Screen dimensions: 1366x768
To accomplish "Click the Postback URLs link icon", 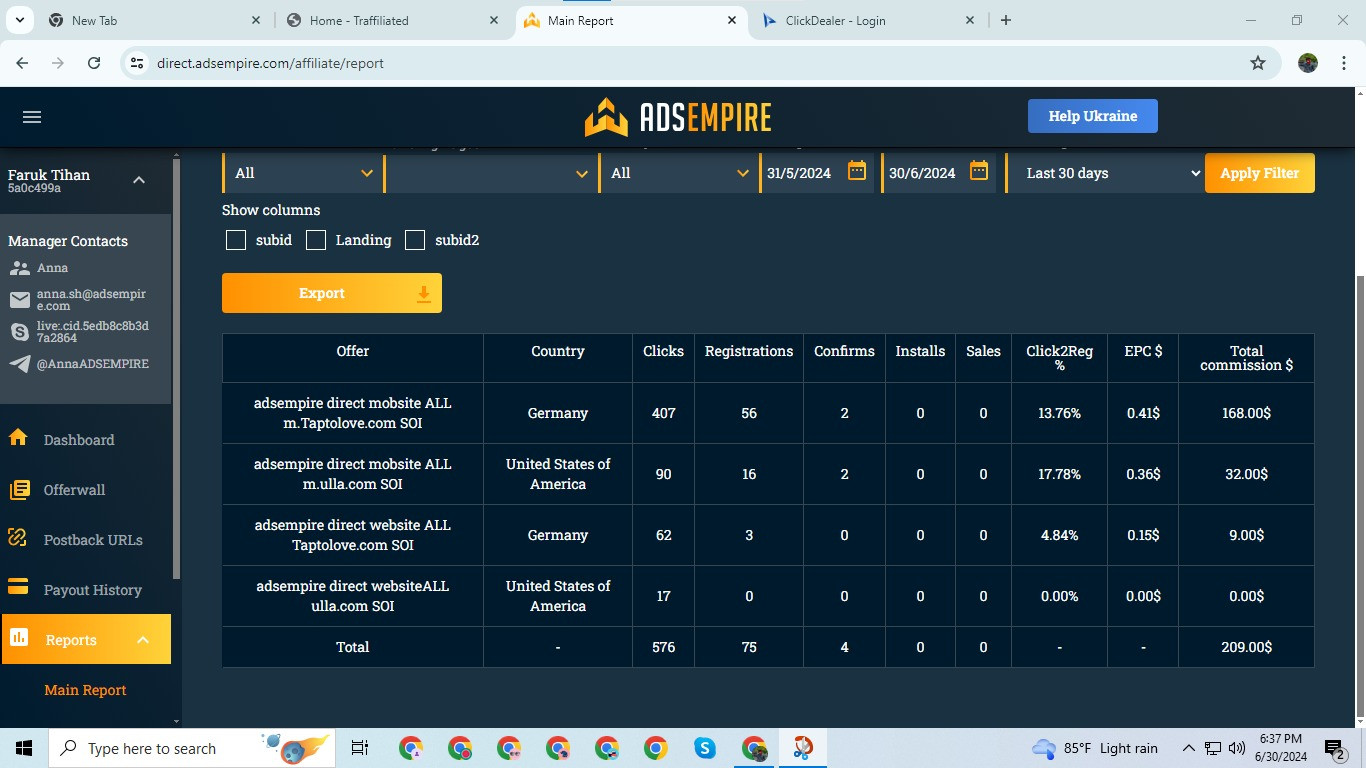I will [18, 538].
